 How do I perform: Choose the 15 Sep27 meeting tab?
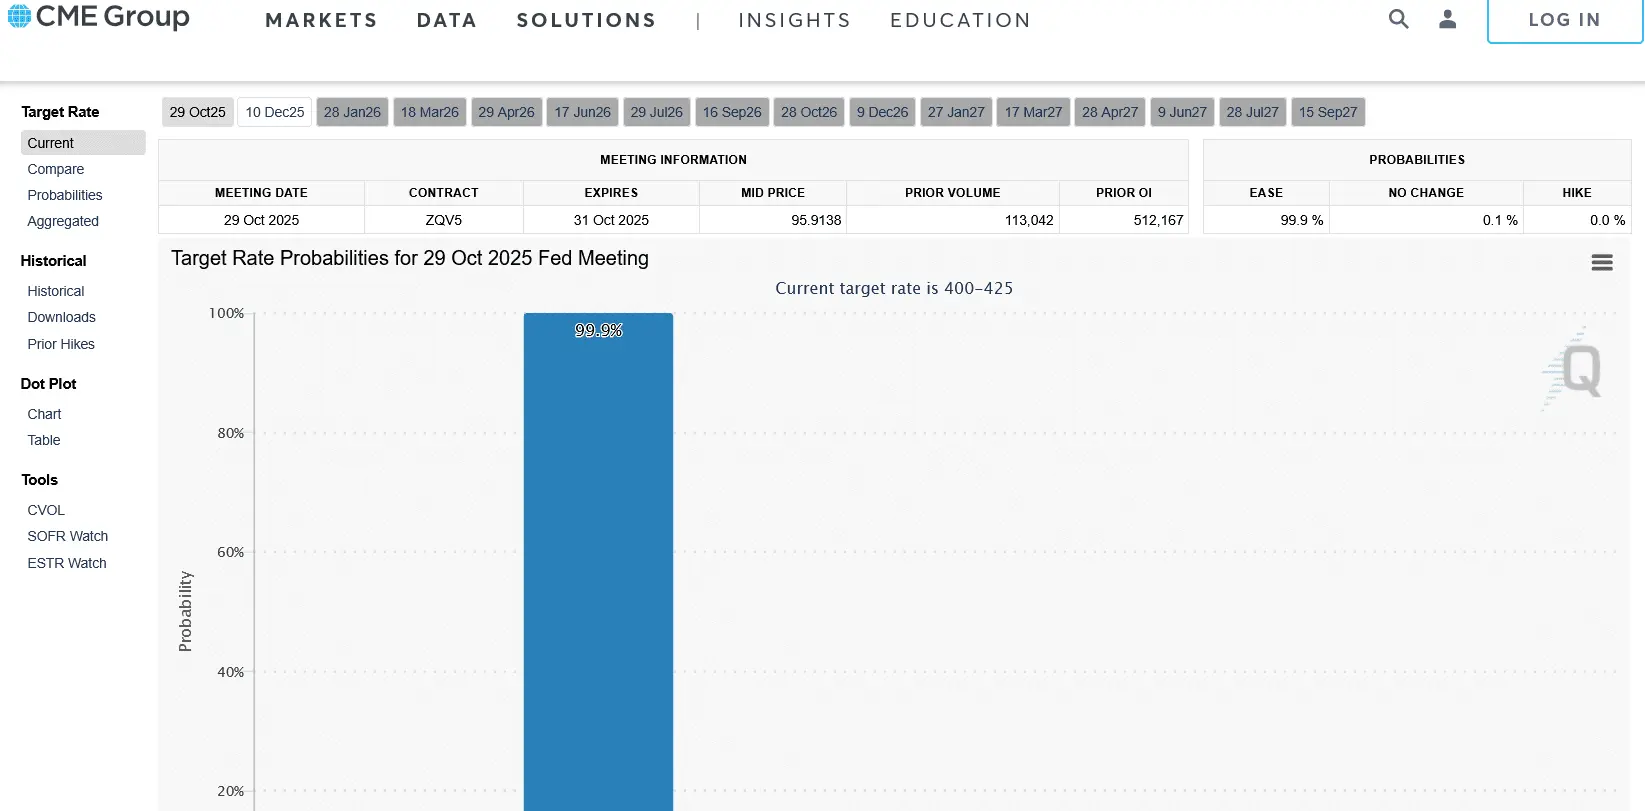tap(1328, 112)
